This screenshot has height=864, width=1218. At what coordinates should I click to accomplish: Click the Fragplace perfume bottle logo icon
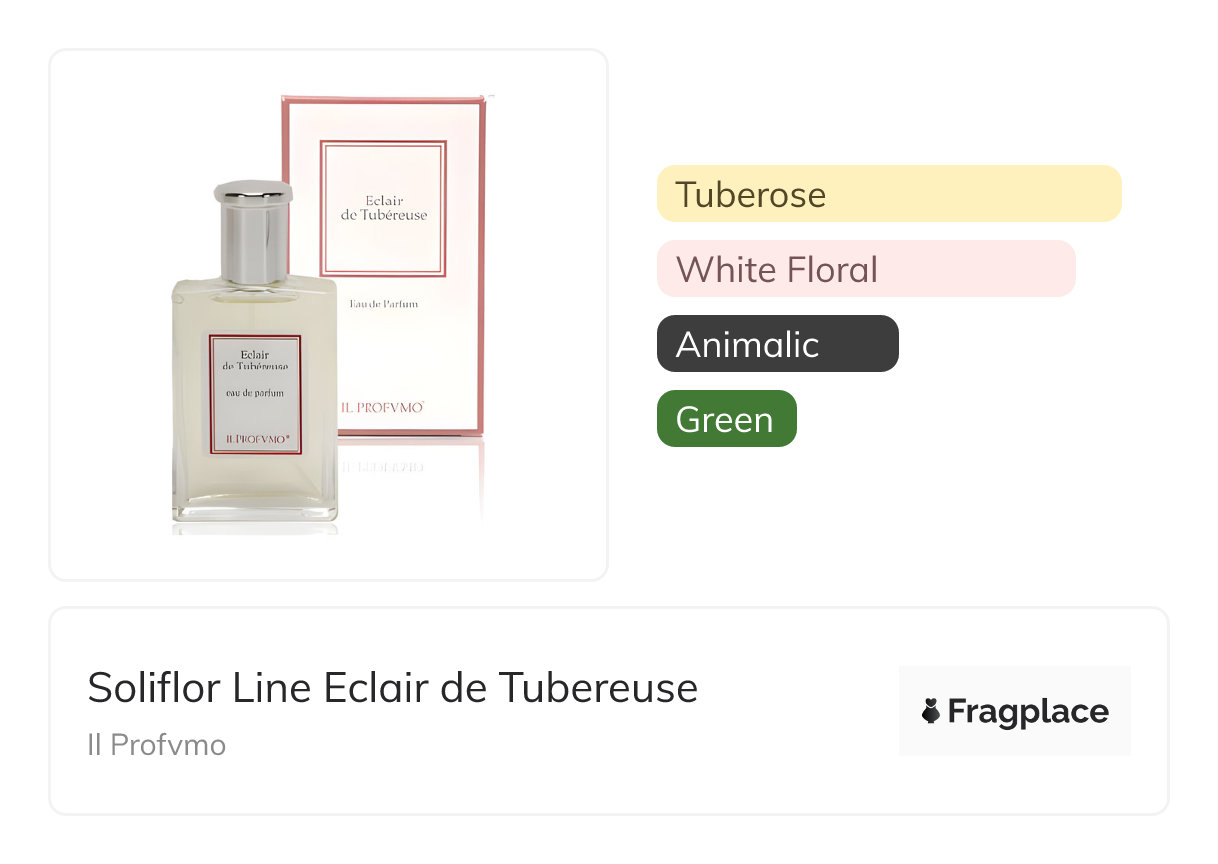tap(931, 711)
